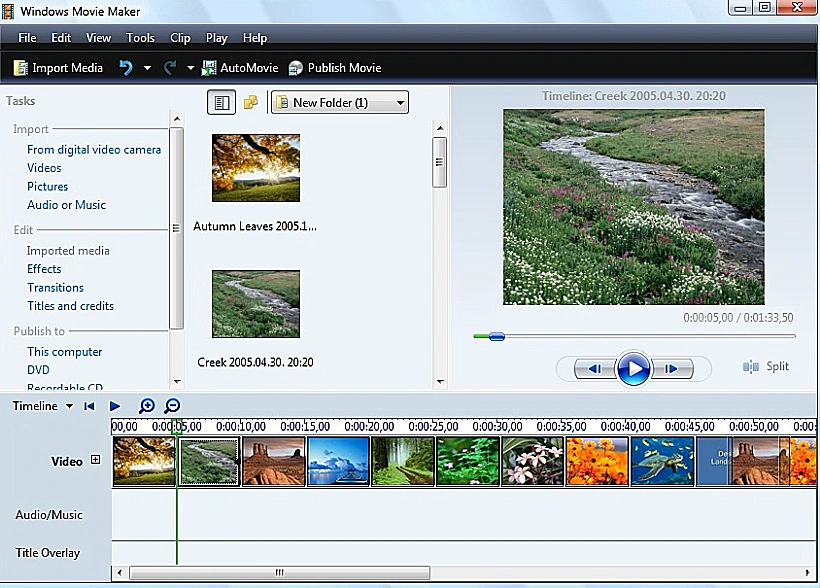Image resolution: width=820 pixels, height=588 pixels.
Task: Open the AutoMovie feature
Action: (x=240, y=68)
